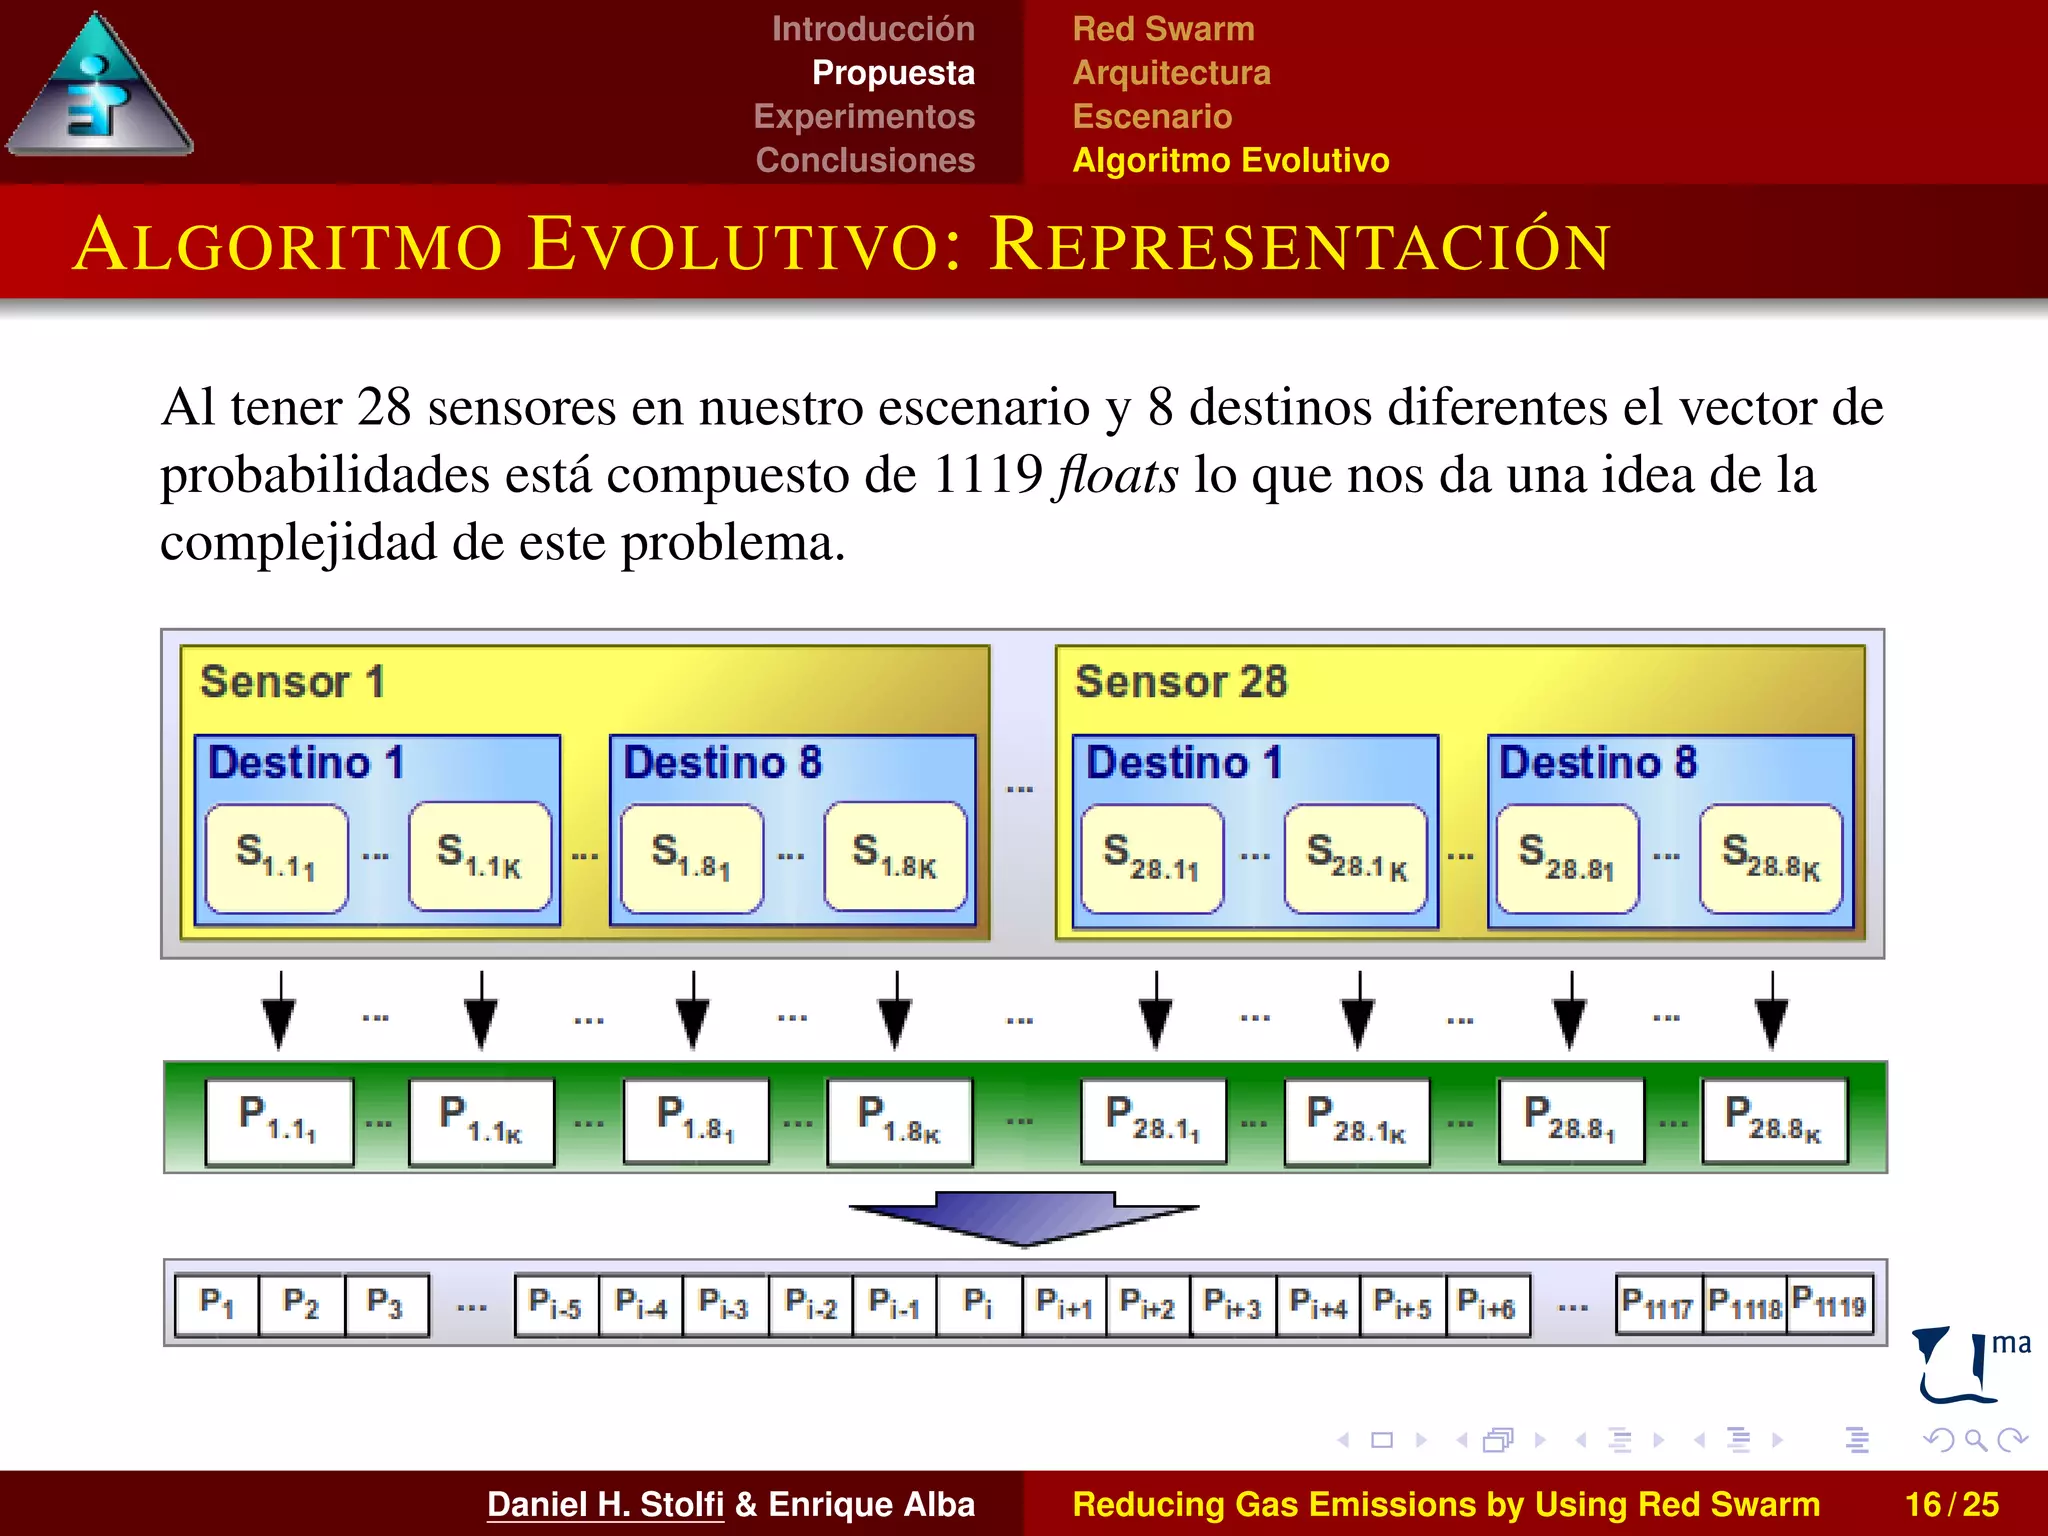Screen dimensions: 2048x1536
Task: Click the 'Sensor 1' label
Action: (292, 682)
